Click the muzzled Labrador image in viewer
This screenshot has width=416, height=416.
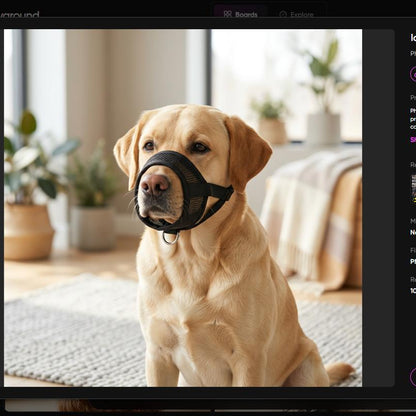183,208
